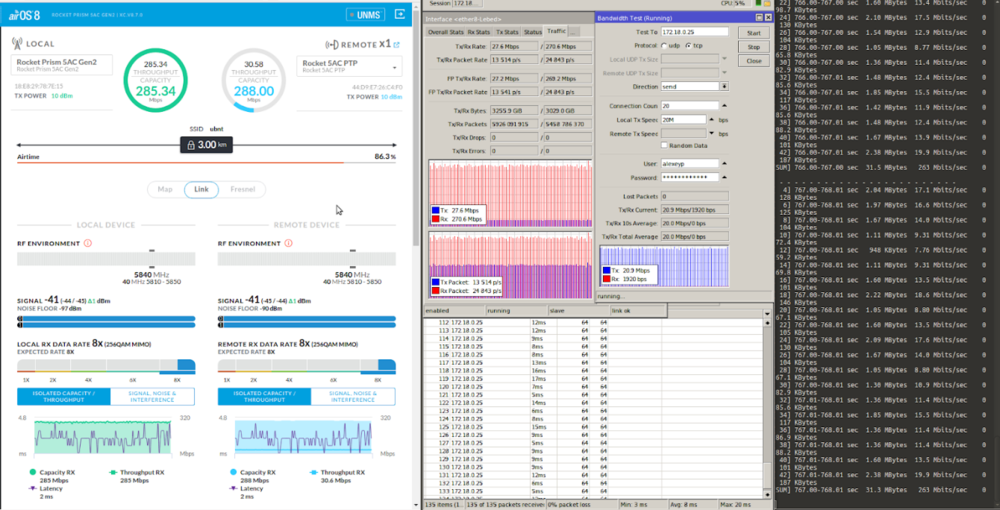Maximize the Bandwidth Test window icon
The width and height of the screenshot is (1000, 510).
pyautogui.click(x=759, y=18)
